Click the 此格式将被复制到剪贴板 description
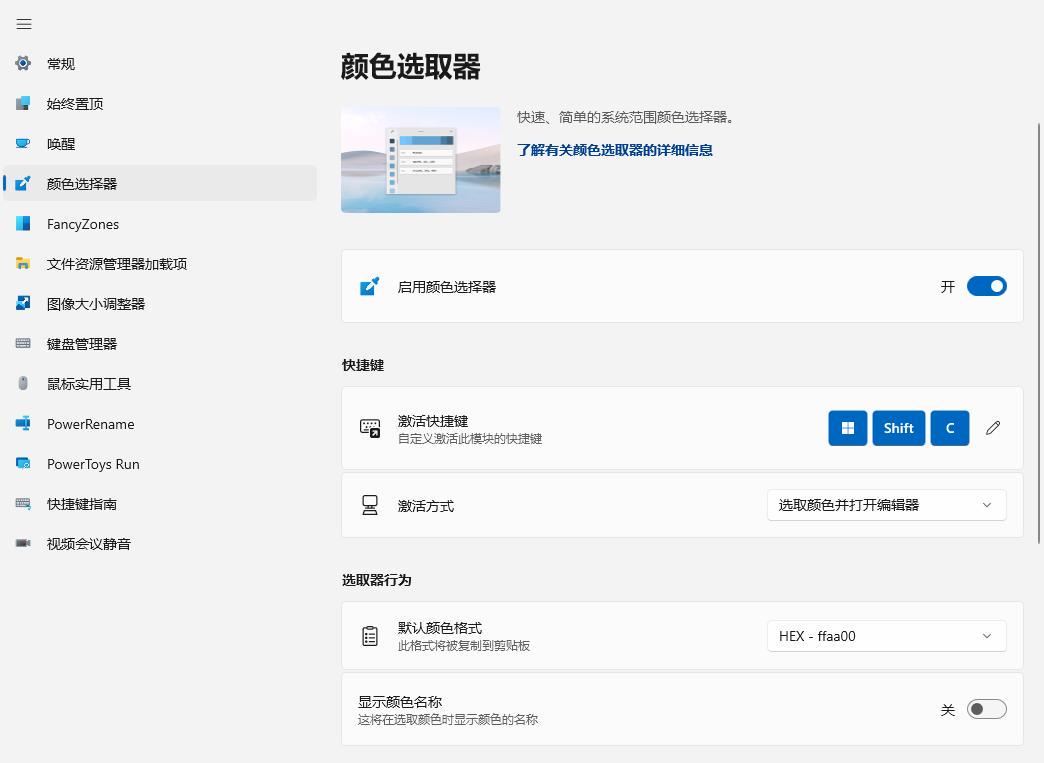Image resolution: width=1044 pixels, height=763 pixels. point(464,646)
